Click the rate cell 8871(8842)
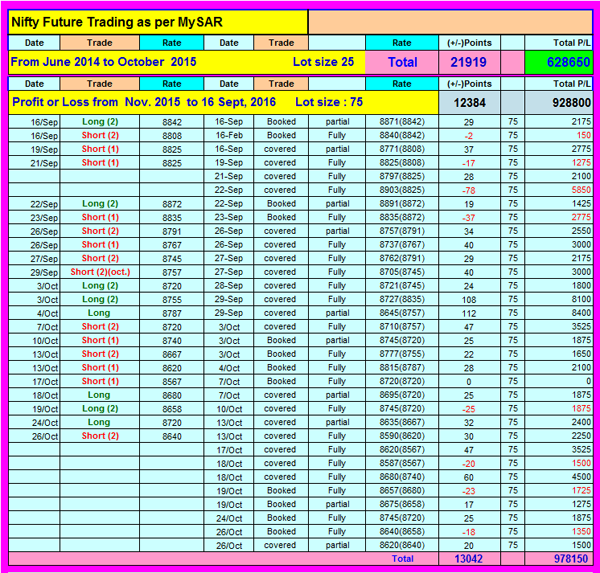 402,122
